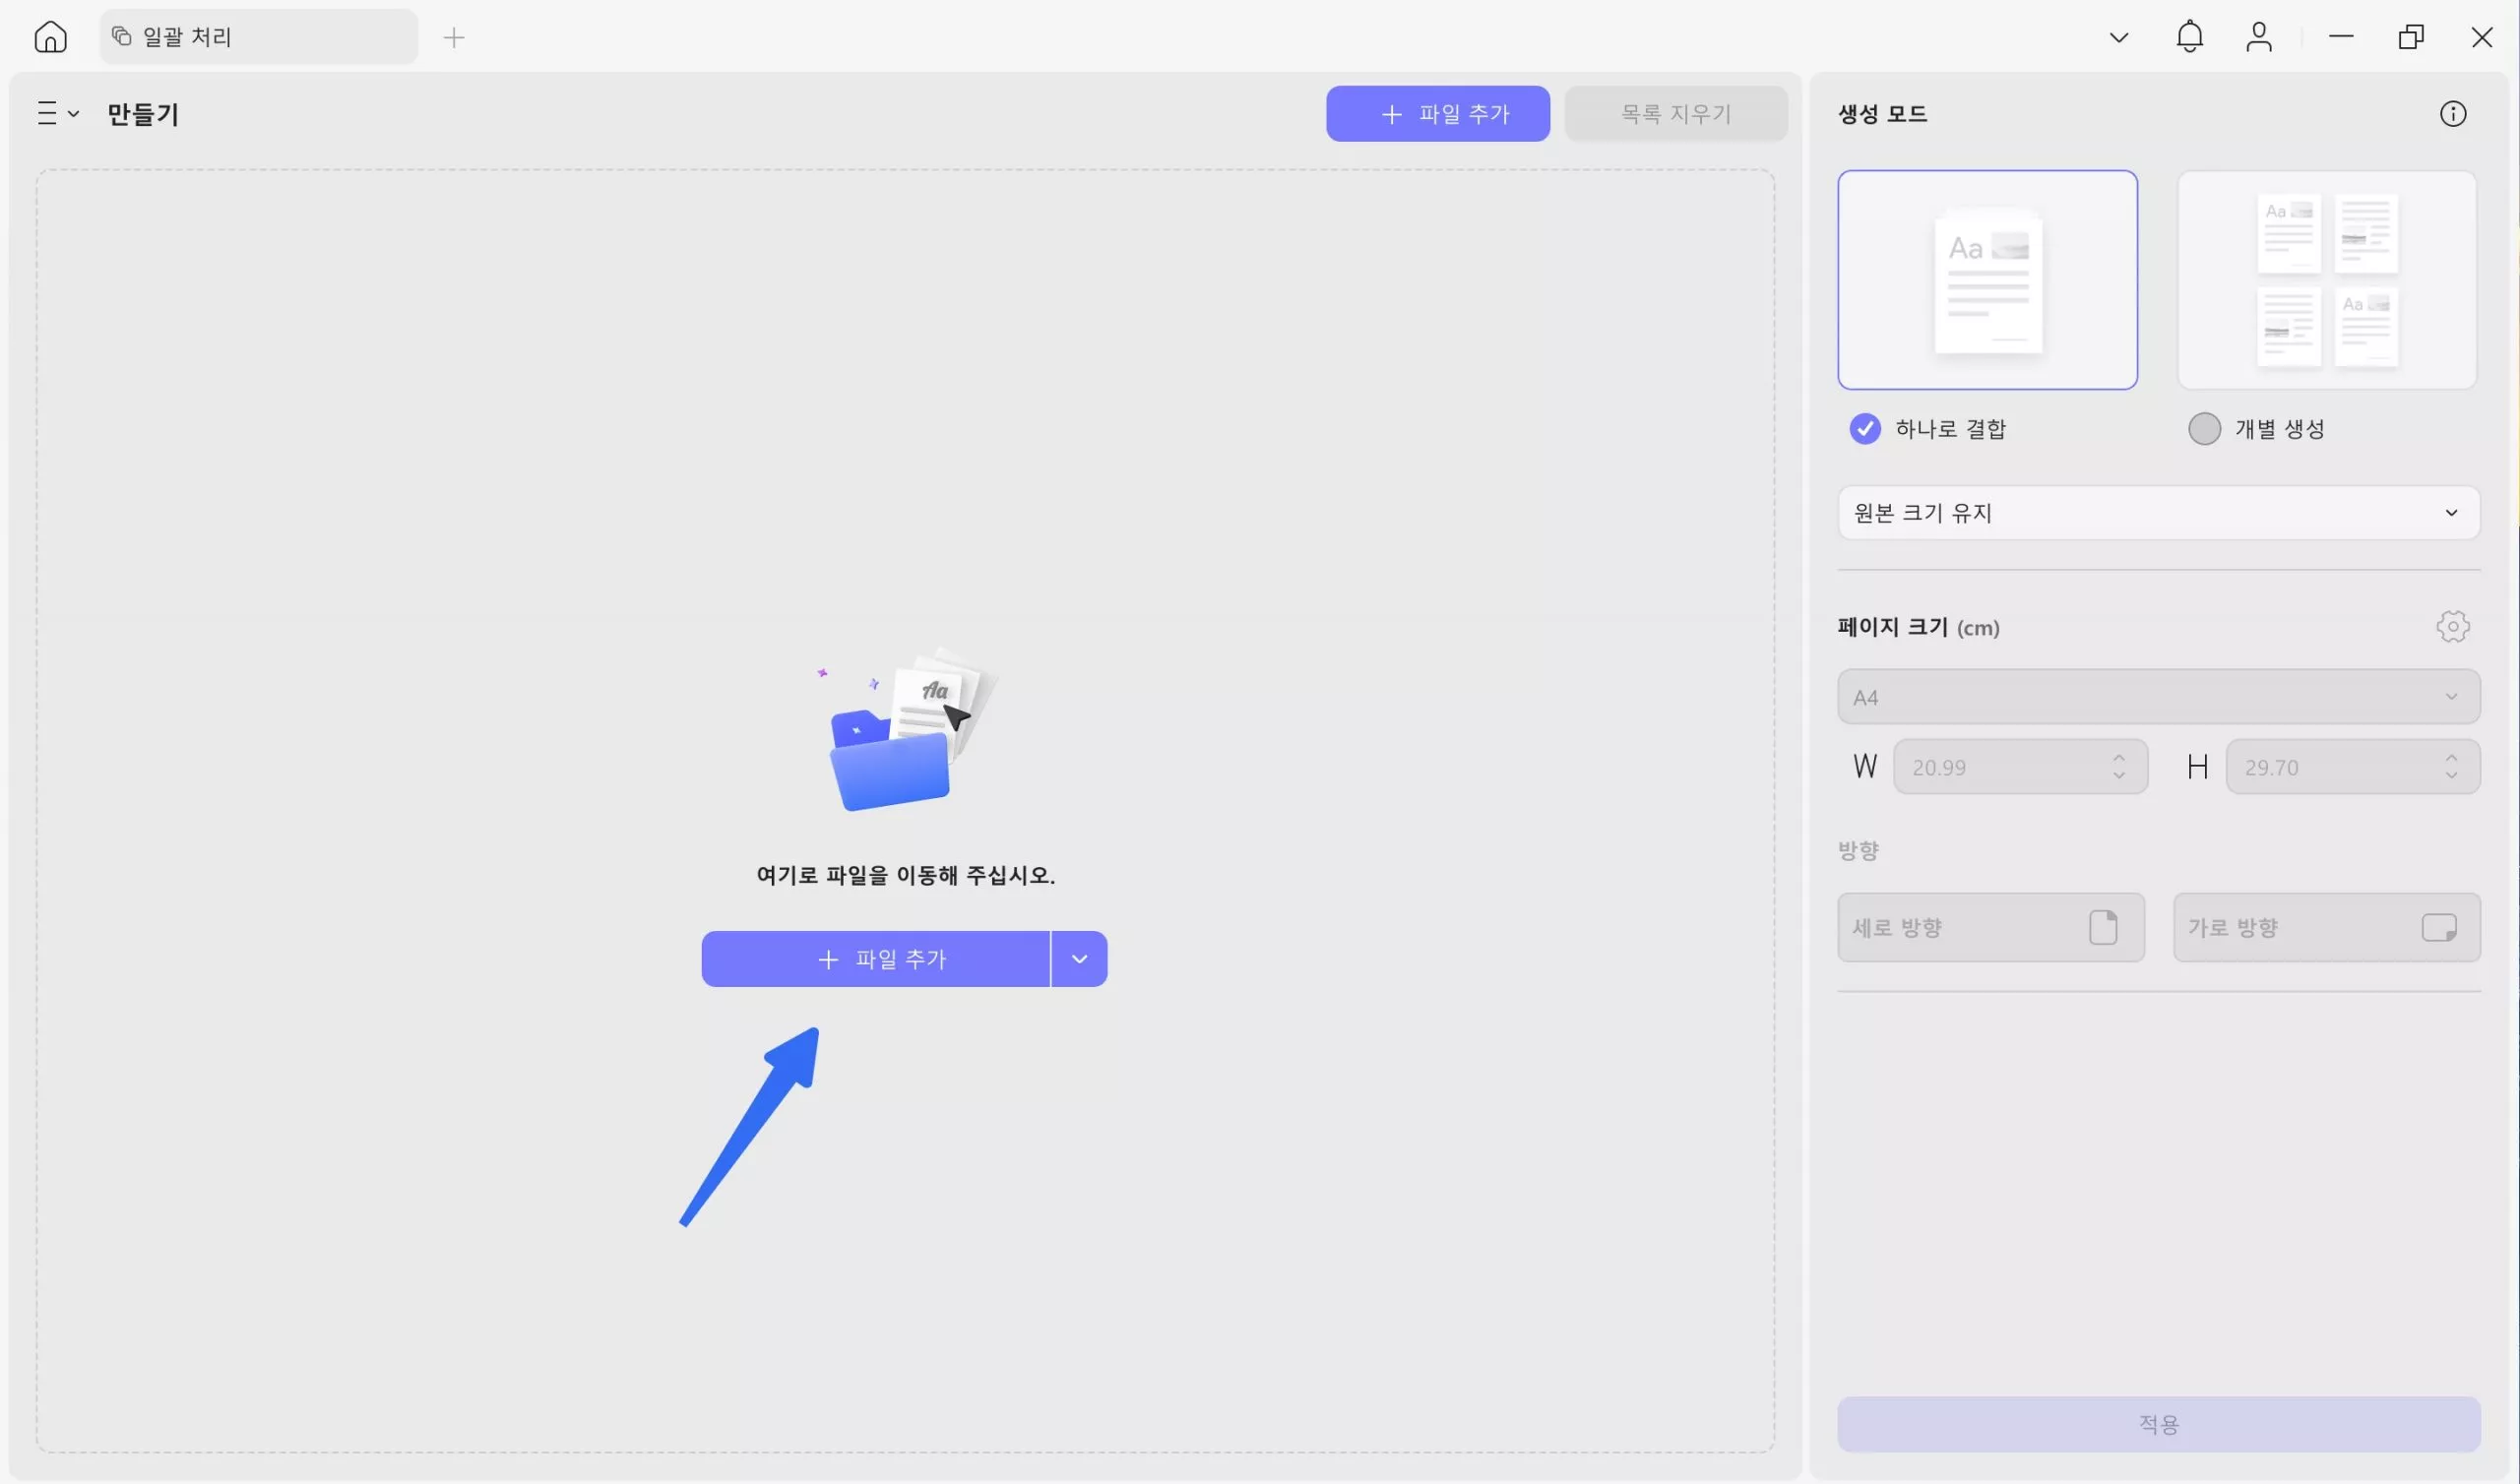
Task: Select 가로 방향 landscape orientation
Action: (x=2326, y=927)
